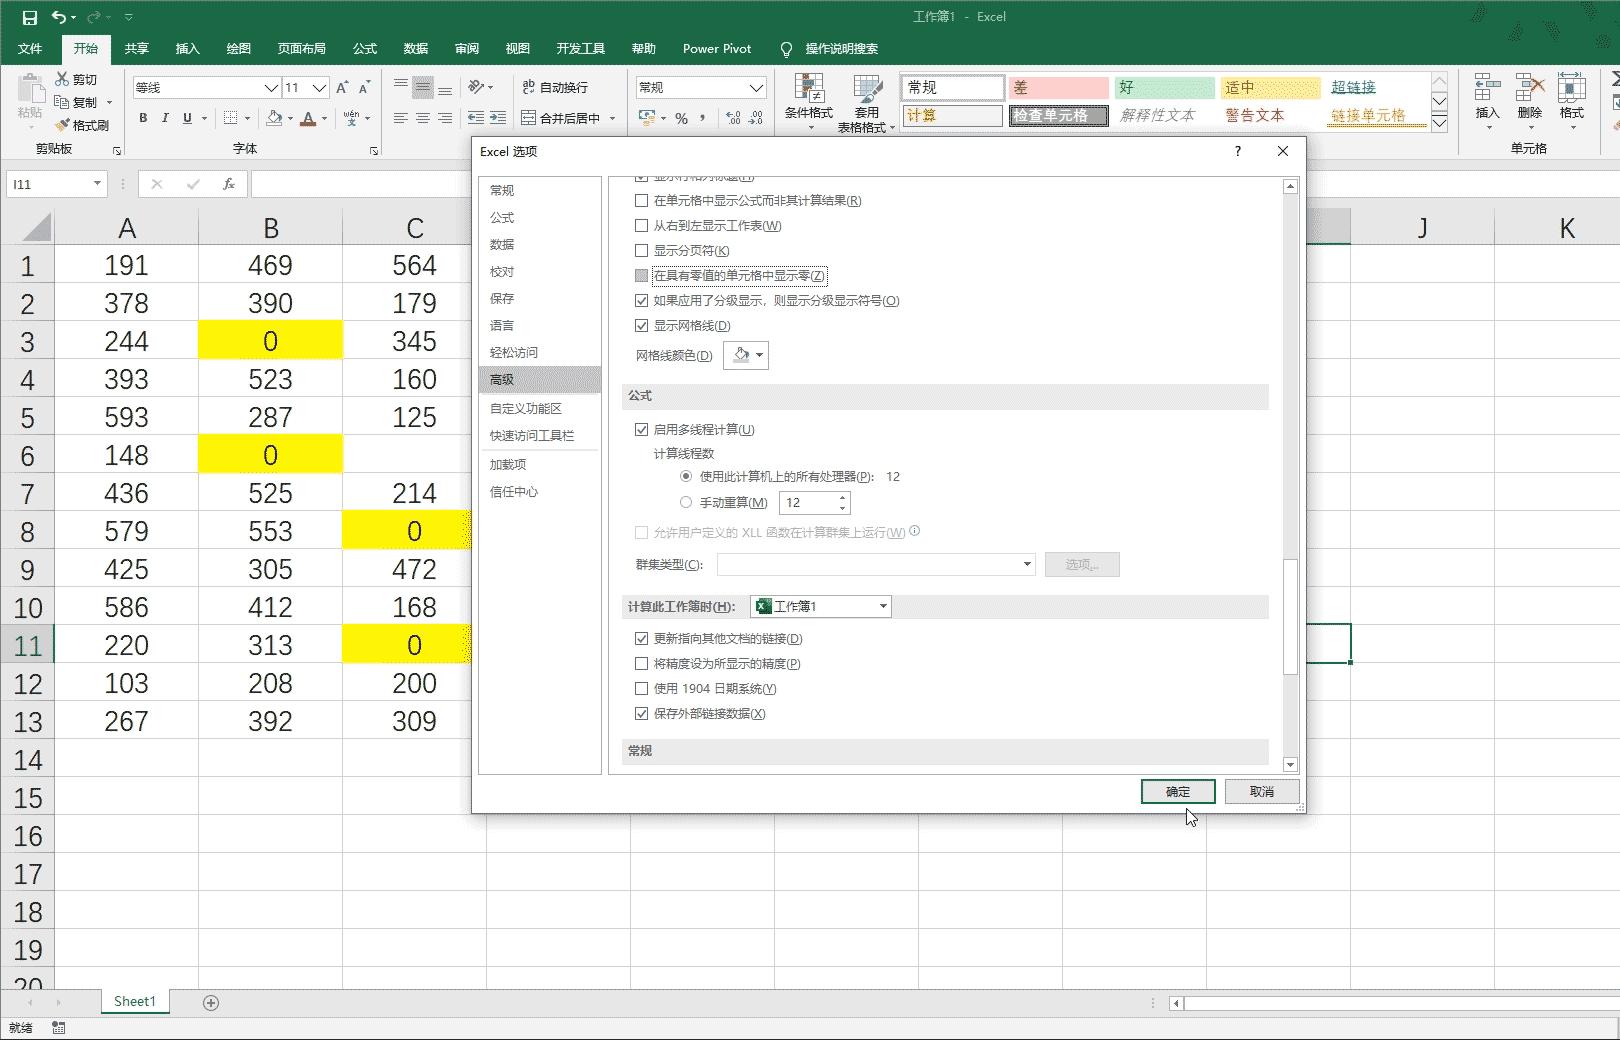This screenshot has height=1040, width=1620.
Task: Uncheck the show gridlines (显示网格线) checkbox
Action: (x=642, y=326)
